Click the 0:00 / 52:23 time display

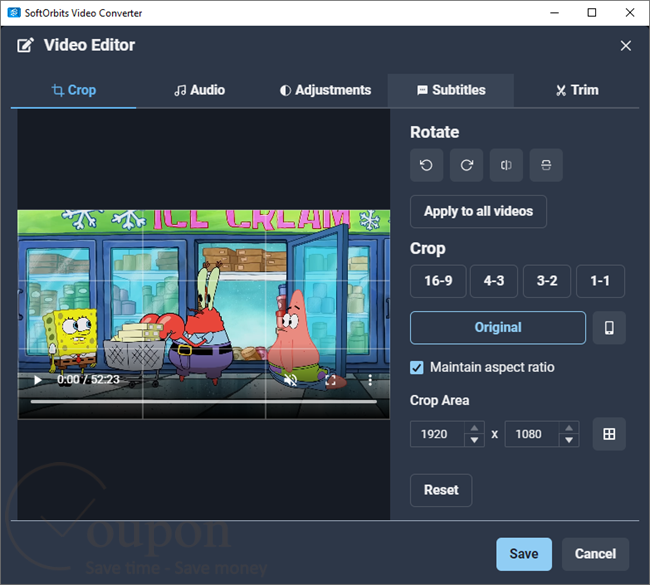(x=88, y=380)
